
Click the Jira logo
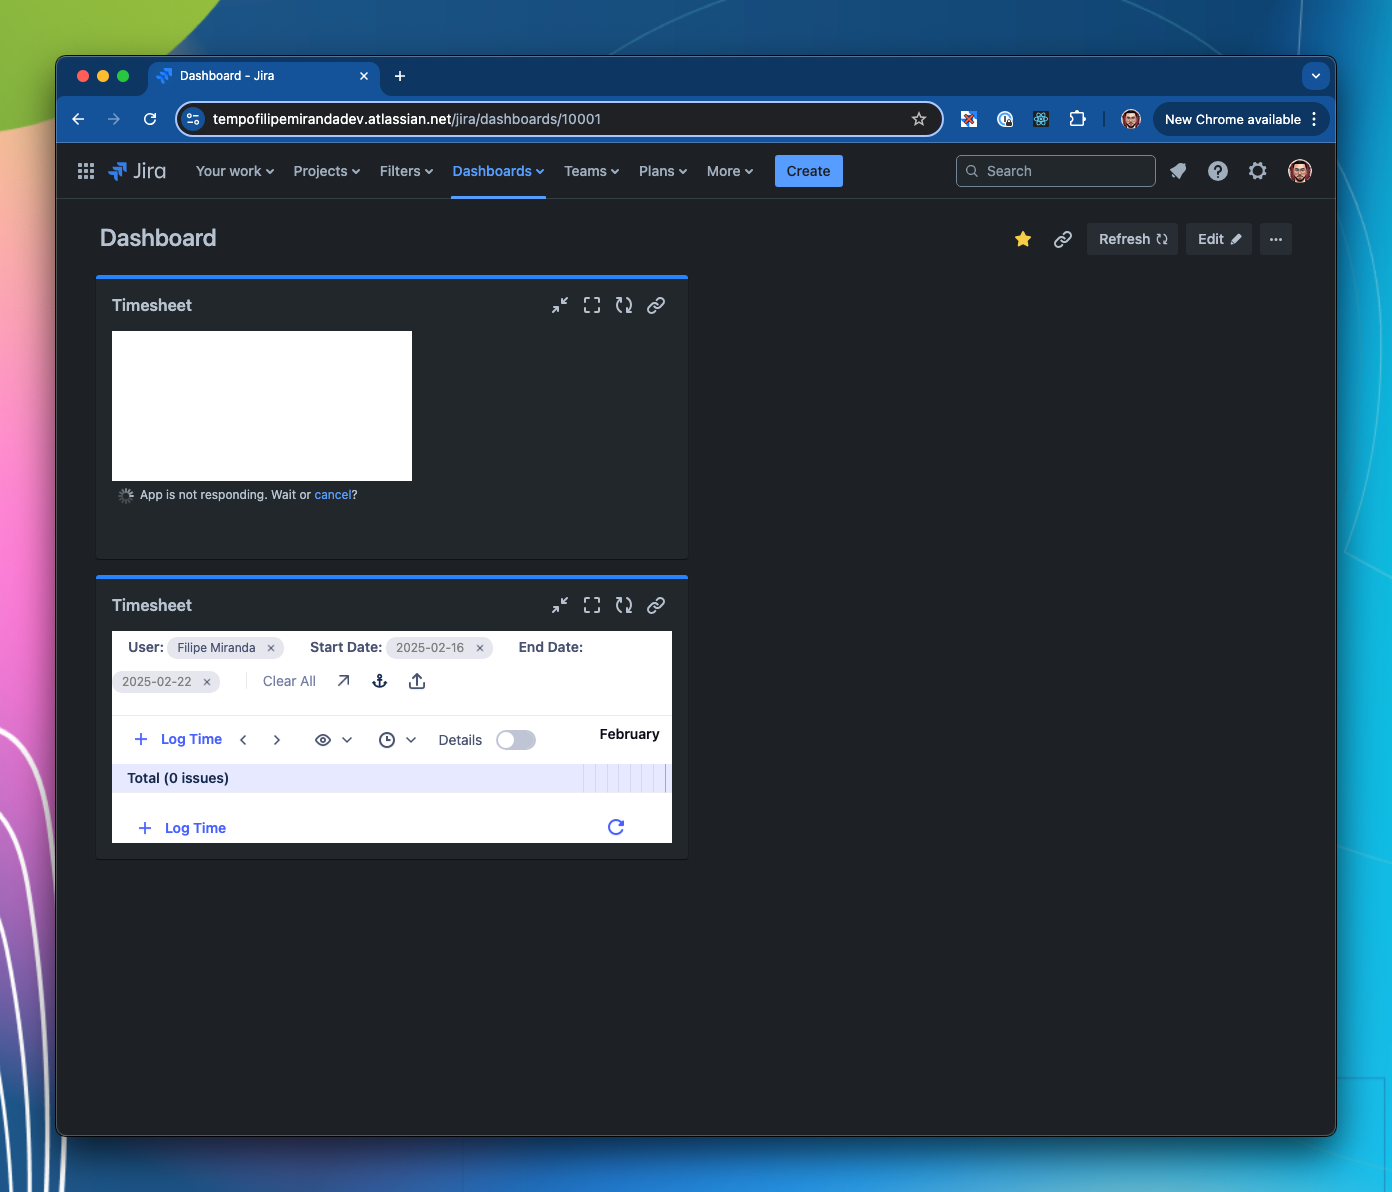137,171
